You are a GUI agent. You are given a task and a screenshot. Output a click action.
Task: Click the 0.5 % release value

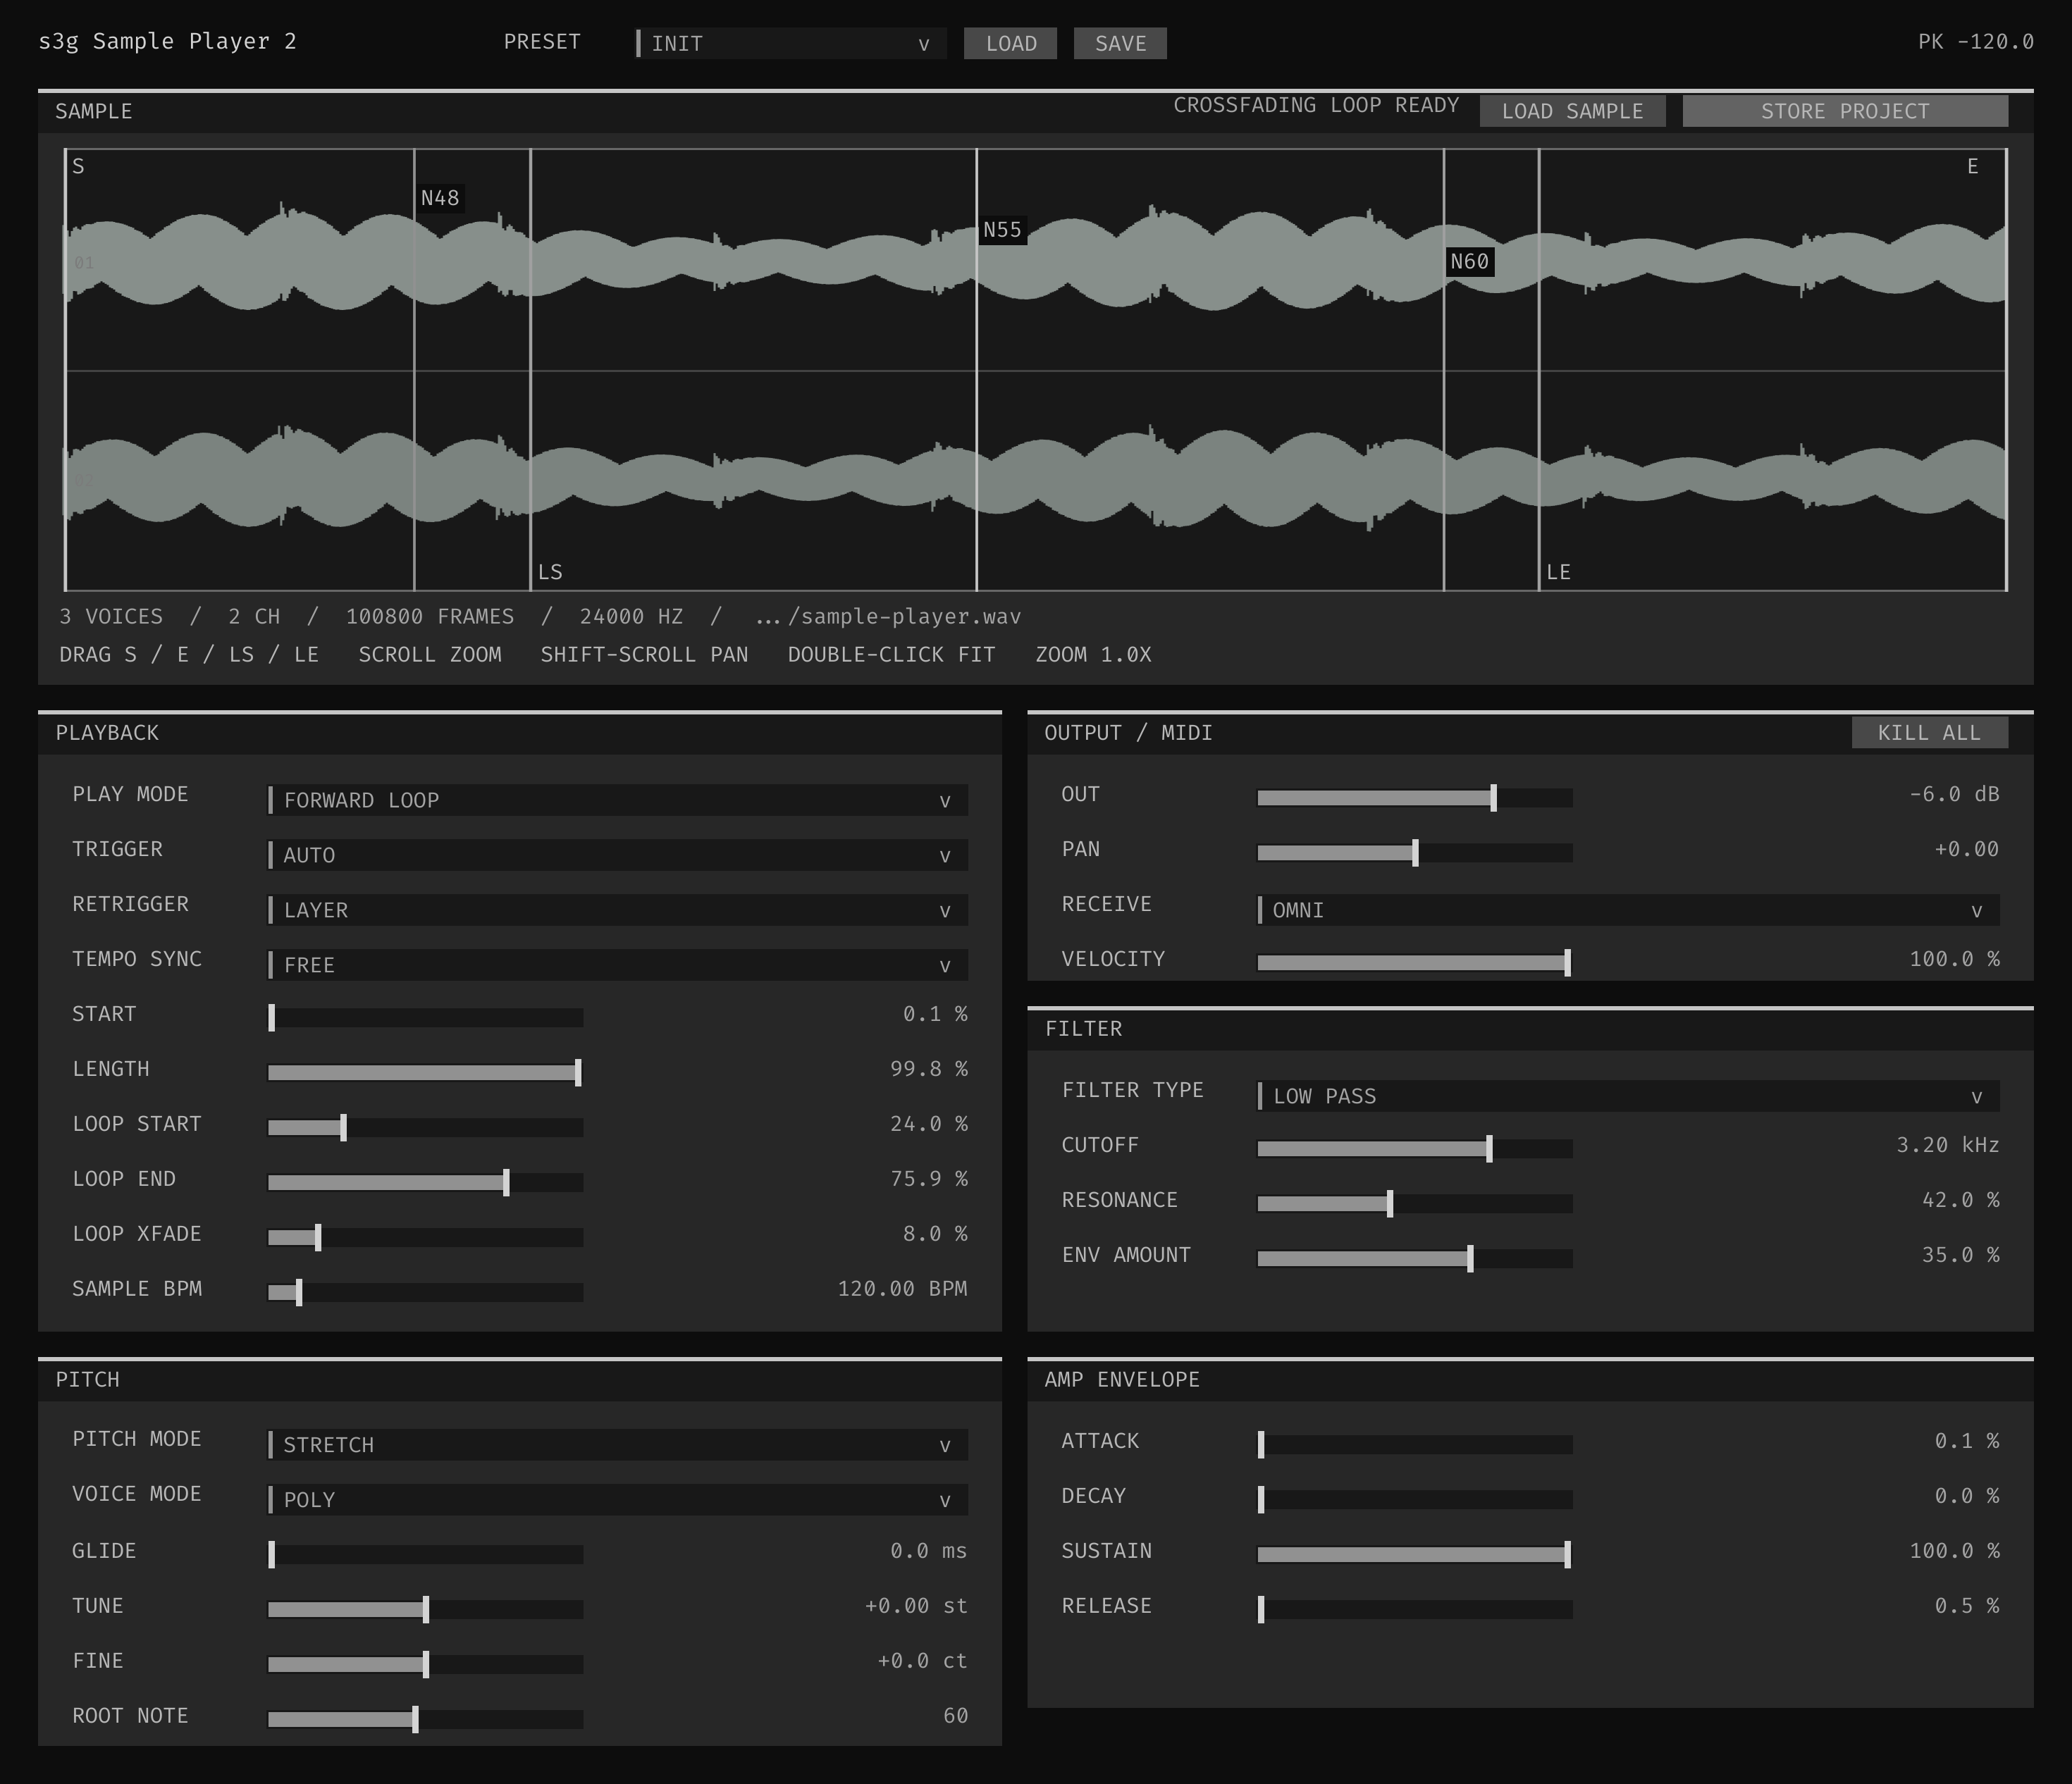1966,1606
